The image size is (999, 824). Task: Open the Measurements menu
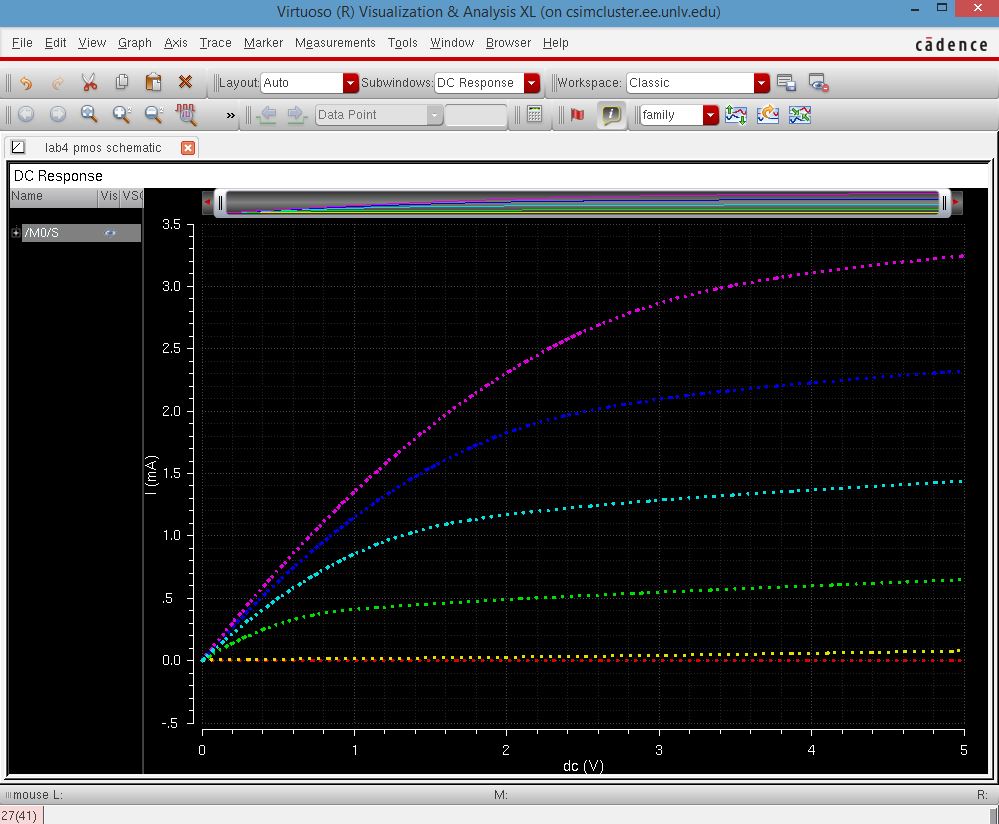point(335,43)
